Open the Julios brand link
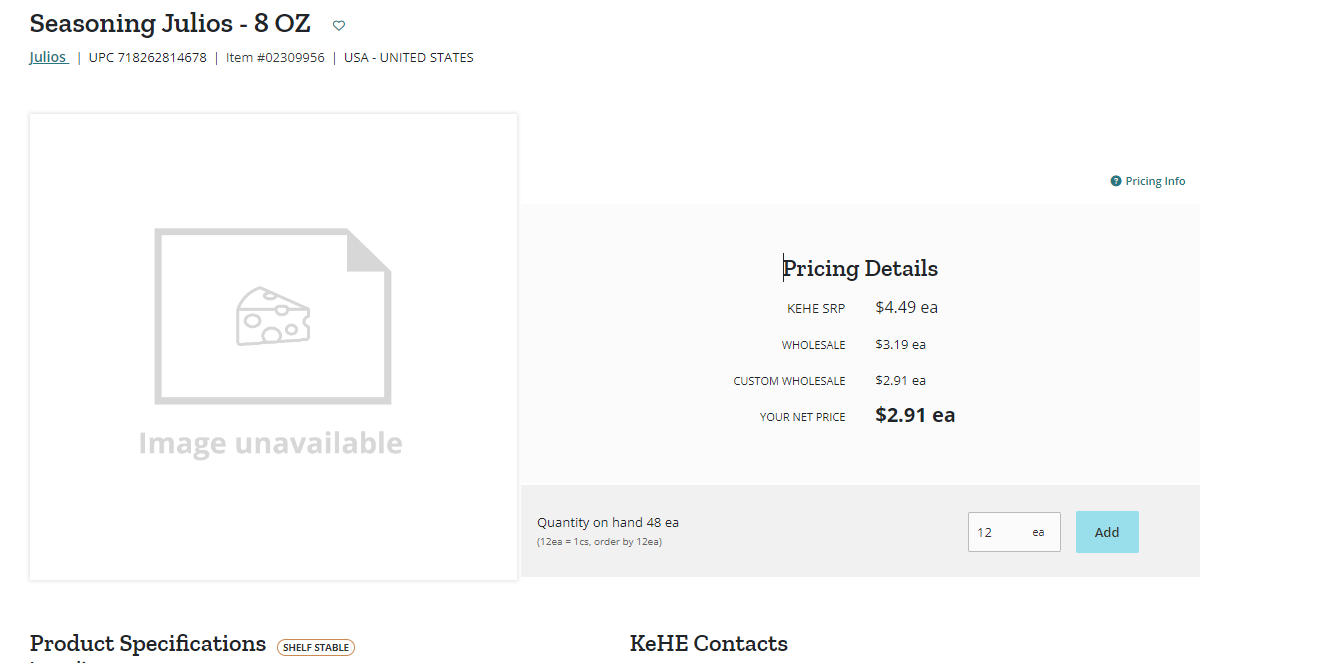Viewport: 1332px width, 663px height. pos(48,57)
